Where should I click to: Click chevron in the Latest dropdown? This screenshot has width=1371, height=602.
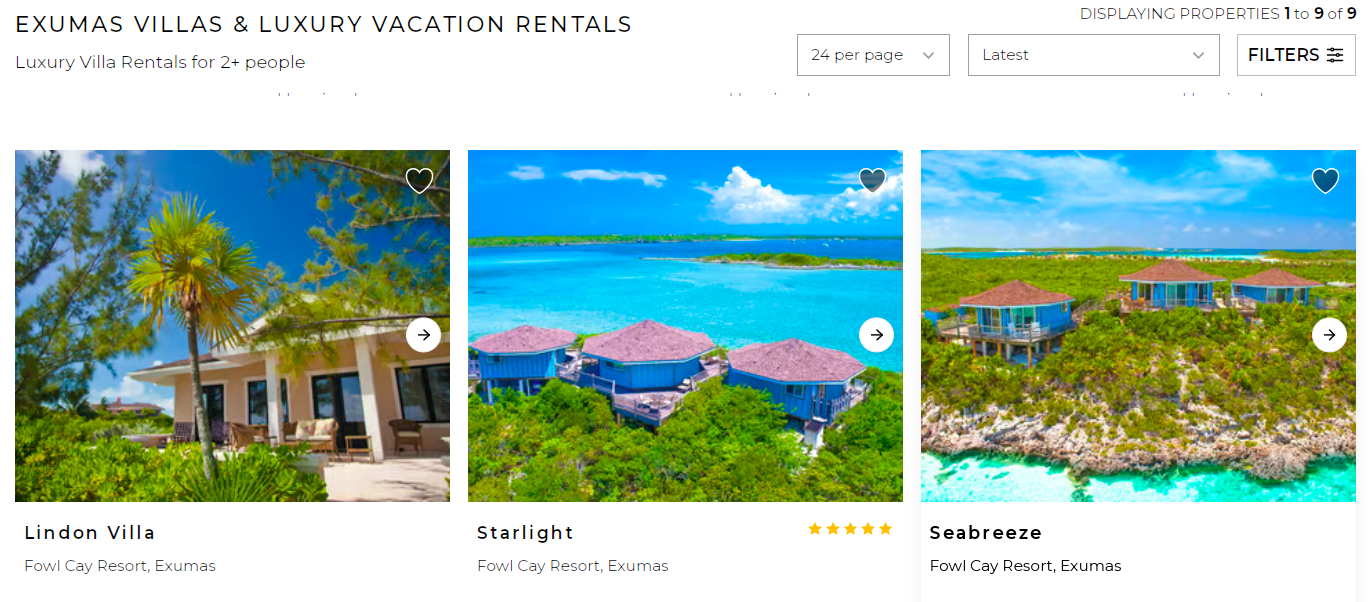[x=1199, y=56]
